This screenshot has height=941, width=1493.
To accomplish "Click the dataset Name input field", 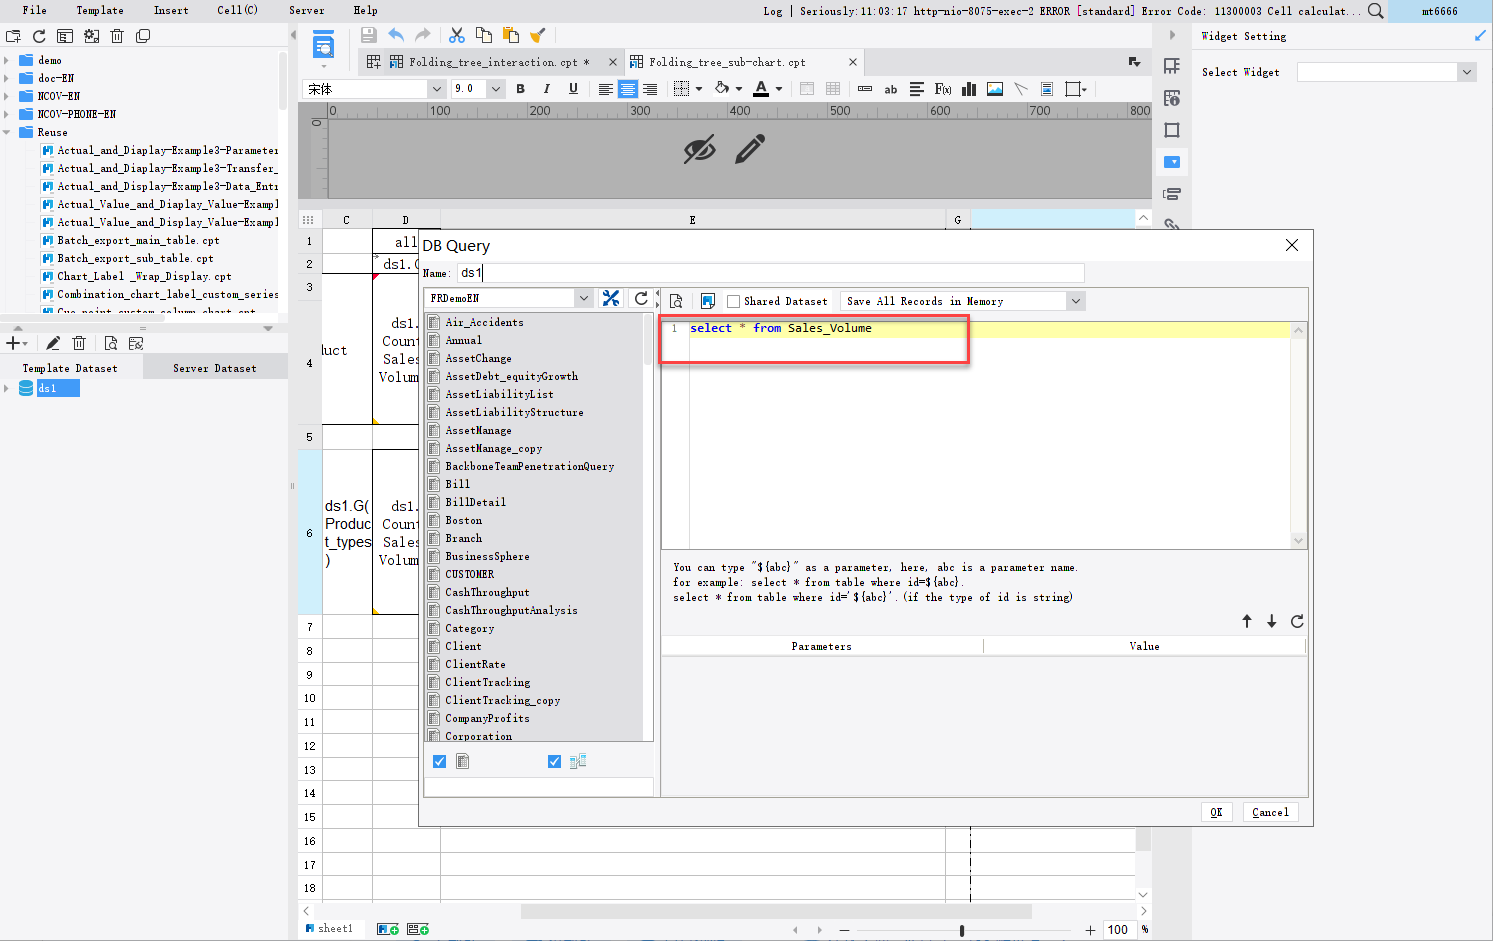I will 770,273.
